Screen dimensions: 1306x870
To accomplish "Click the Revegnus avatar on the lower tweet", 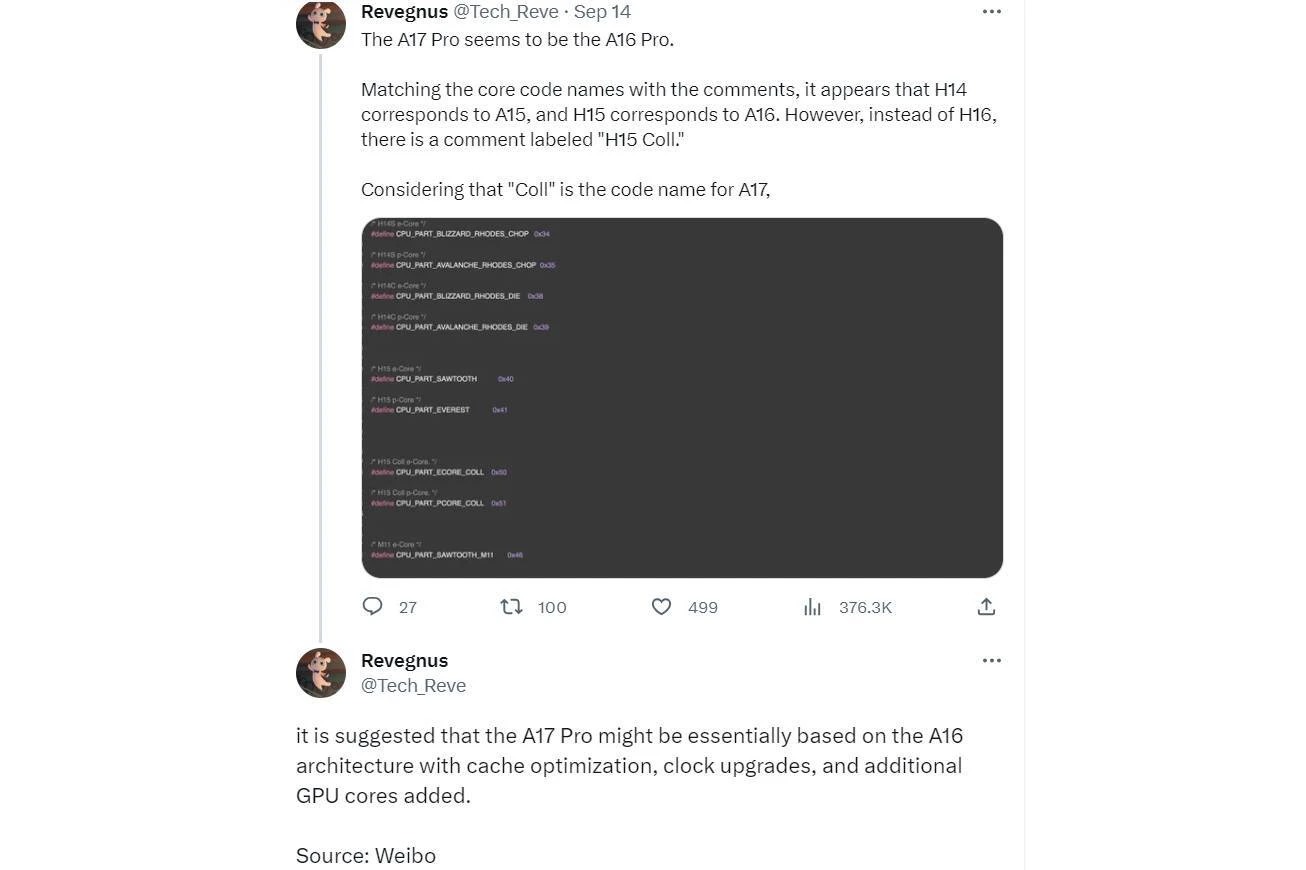I will [x=321, y=672].
